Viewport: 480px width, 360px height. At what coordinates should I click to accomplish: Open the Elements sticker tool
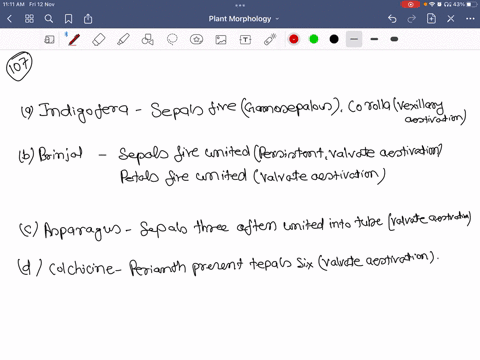pos(196,40)
